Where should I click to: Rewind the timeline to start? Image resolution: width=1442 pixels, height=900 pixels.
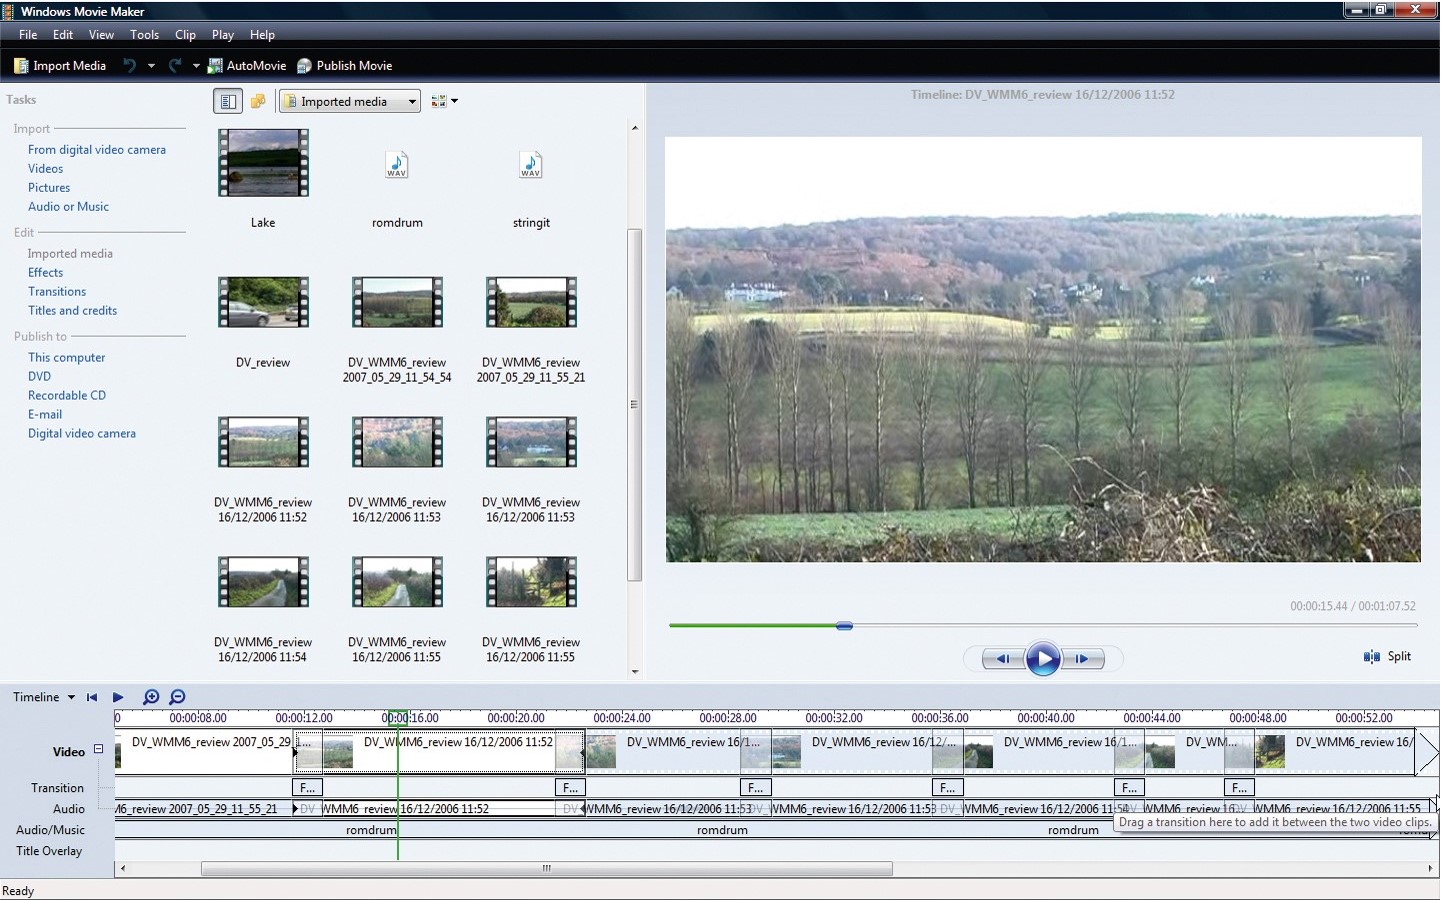pyautogui.click(x=92, y=697)
